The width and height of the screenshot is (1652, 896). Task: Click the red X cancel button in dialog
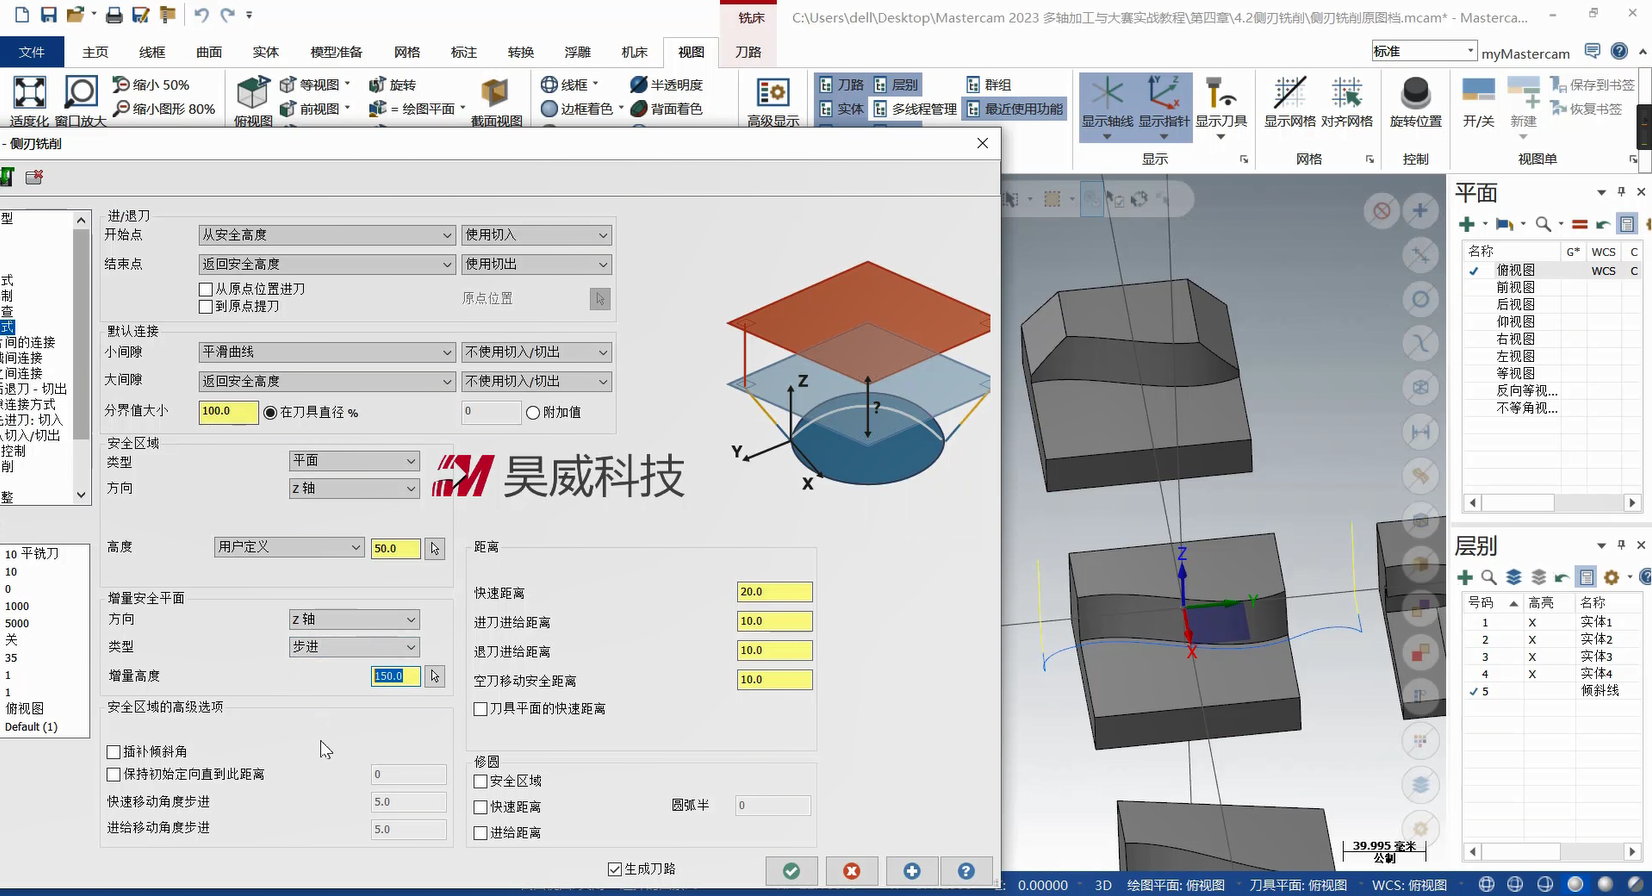click(852, 871)
